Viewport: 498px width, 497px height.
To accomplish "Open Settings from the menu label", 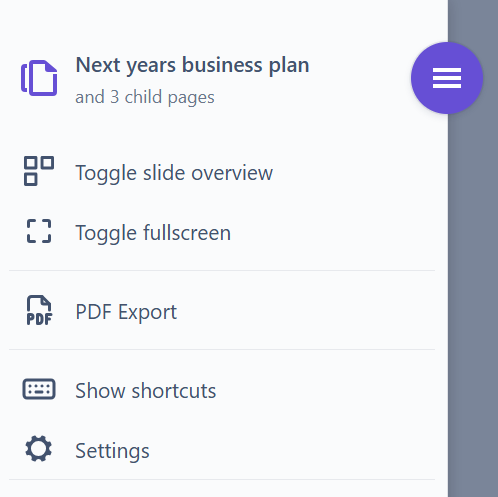I will coord(112,451).
